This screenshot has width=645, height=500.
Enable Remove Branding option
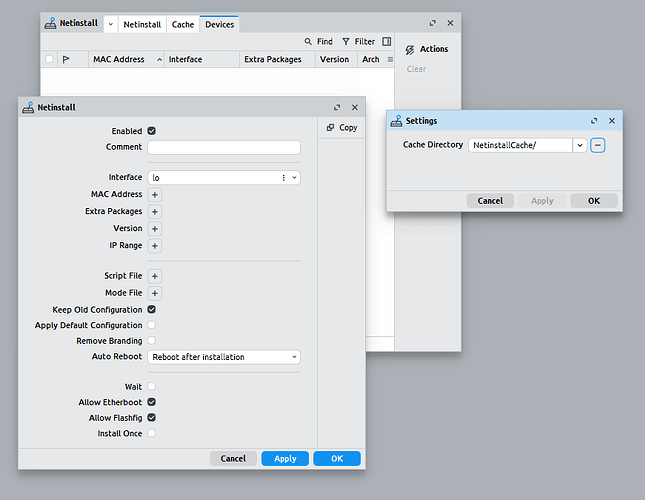[151, 340]
